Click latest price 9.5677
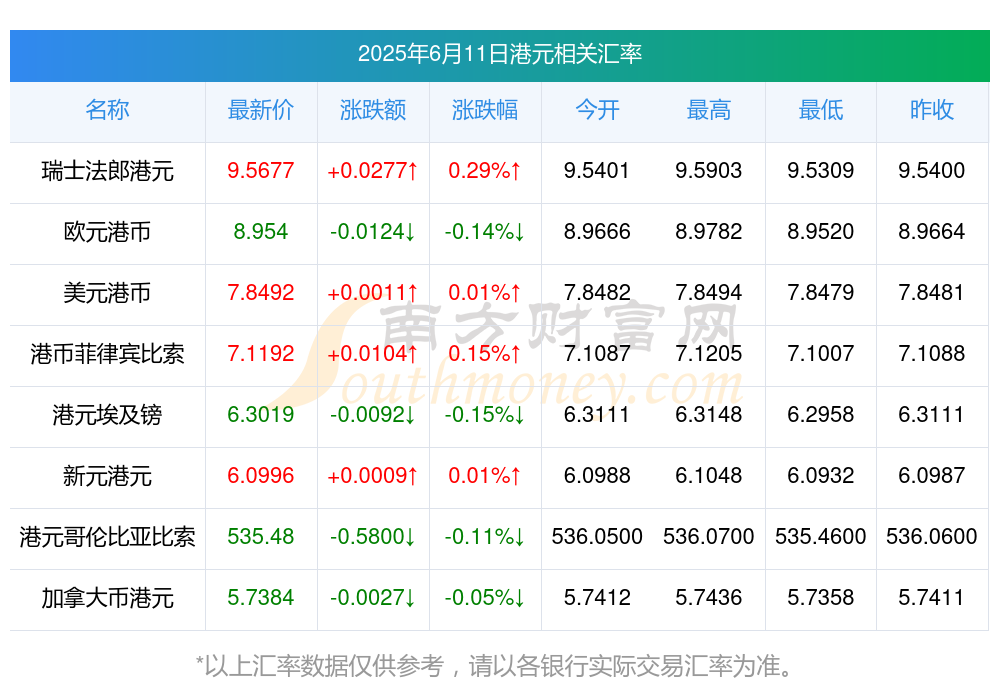This screenshot has height=698, width=1000. [261, 170]
